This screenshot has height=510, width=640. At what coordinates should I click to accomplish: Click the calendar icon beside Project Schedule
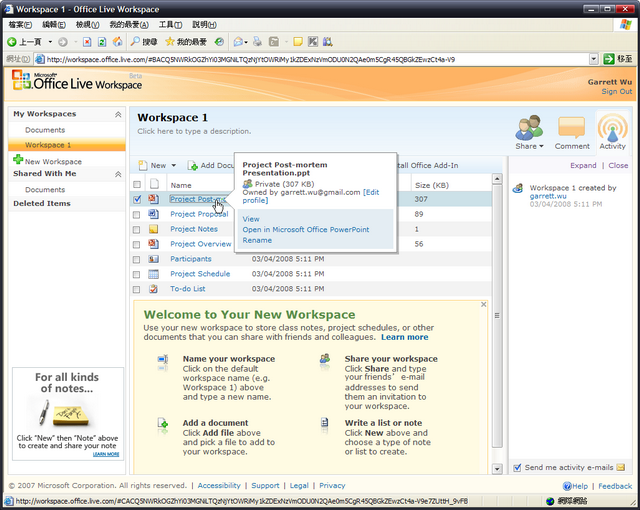153,274
